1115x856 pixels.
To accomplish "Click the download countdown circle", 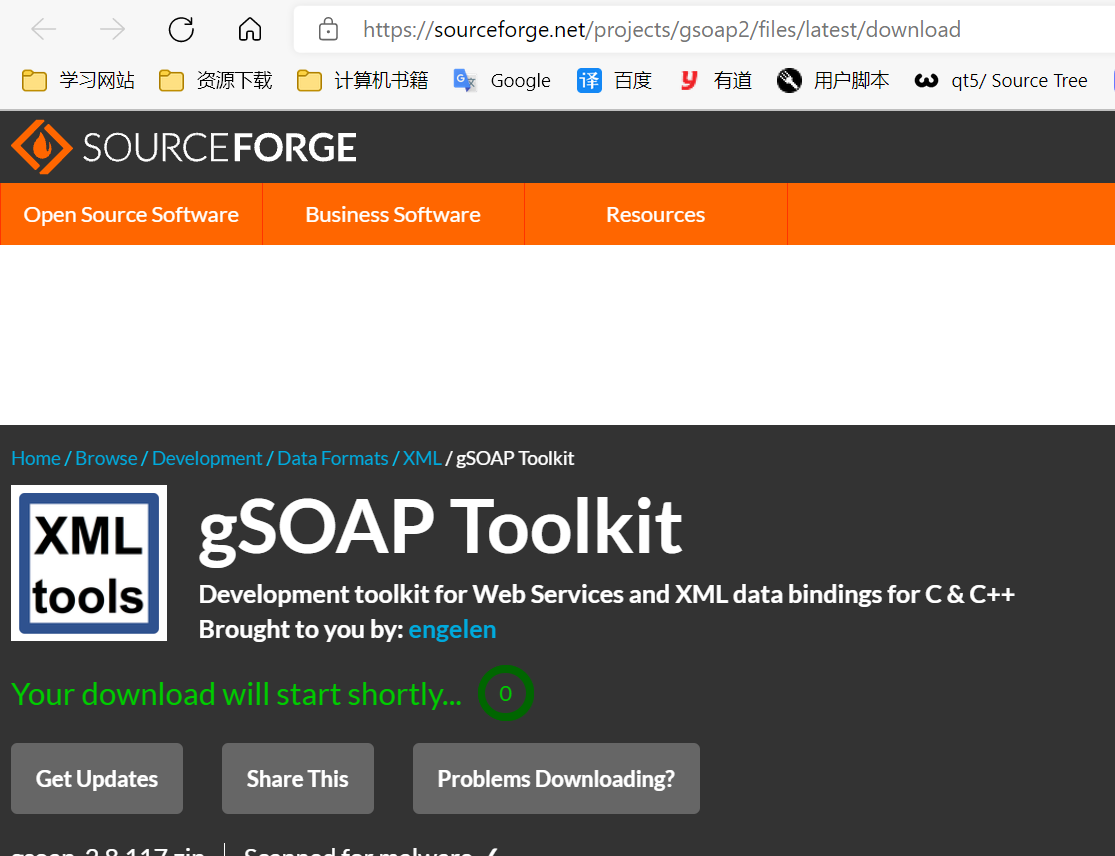I will 506,693.
